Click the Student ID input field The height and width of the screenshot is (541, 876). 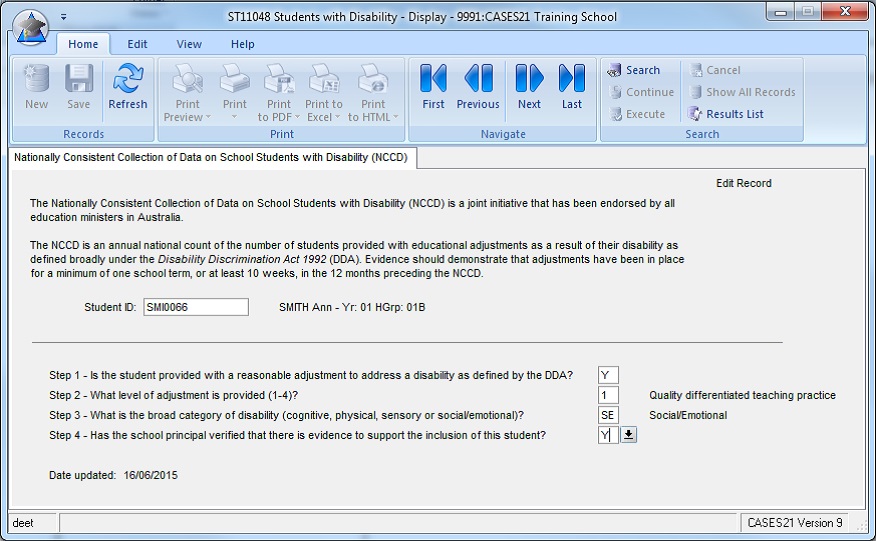pyautogui.click(x=196, y=307)
